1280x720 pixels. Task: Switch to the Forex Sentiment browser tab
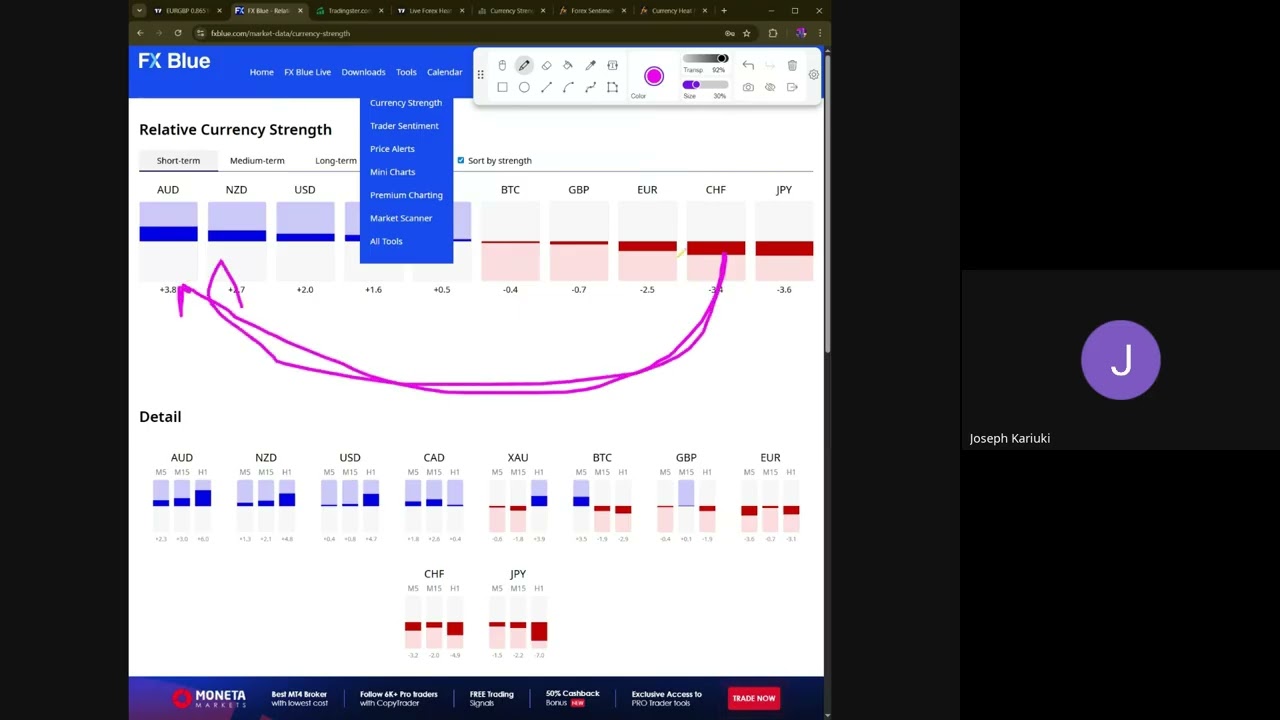tap(591, 10)
